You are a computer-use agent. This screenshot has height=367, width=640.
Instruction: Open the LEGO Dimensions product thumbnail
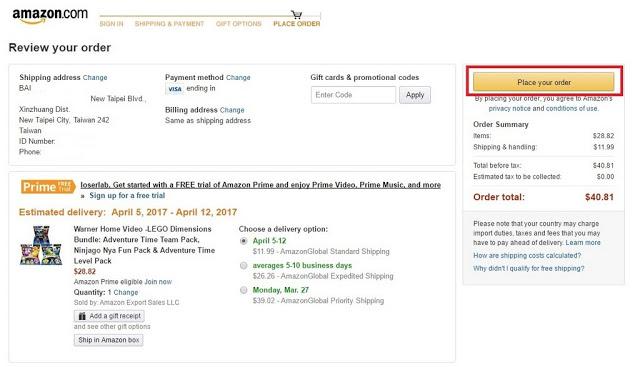click(x=41, y=245)
